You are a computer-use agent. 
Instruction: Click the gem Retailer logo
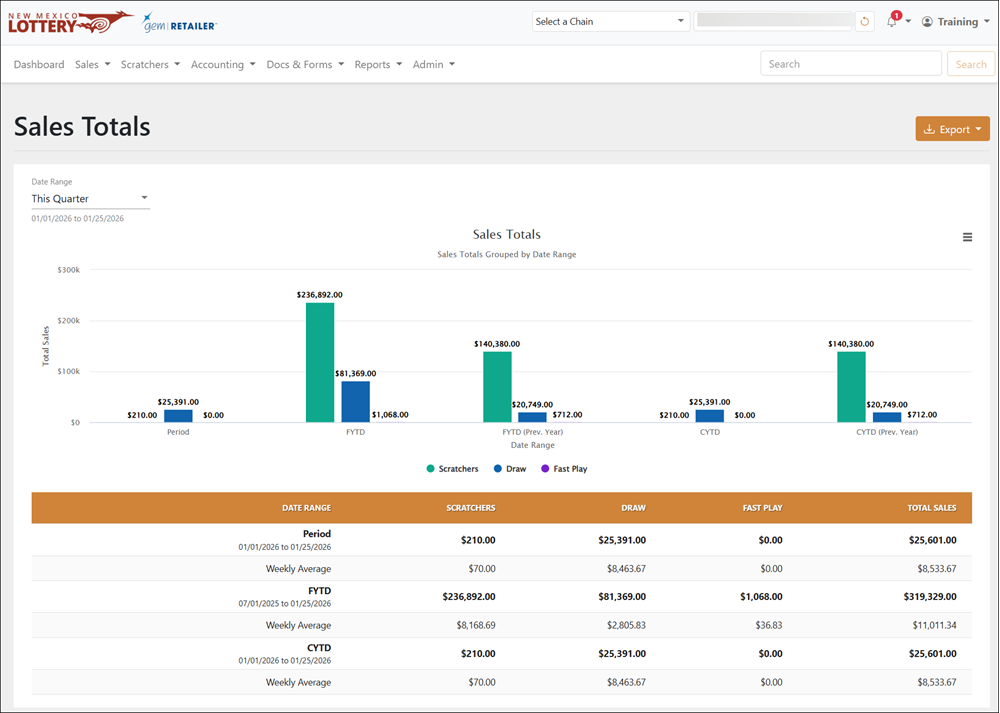179,23
